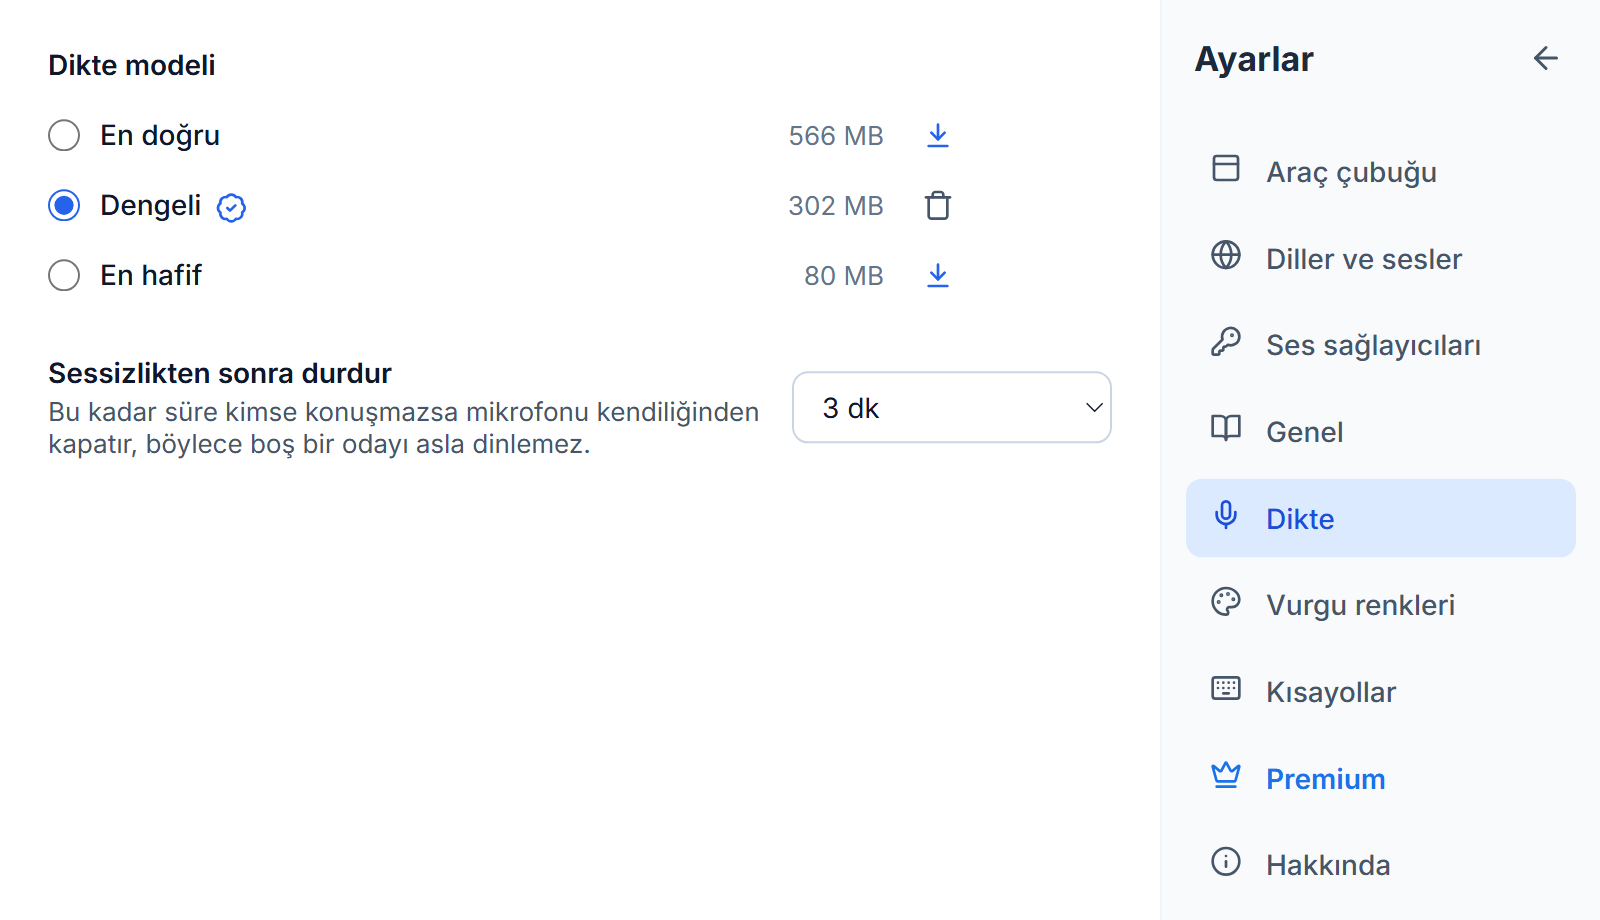Open Genel settings

point(1380,431)
